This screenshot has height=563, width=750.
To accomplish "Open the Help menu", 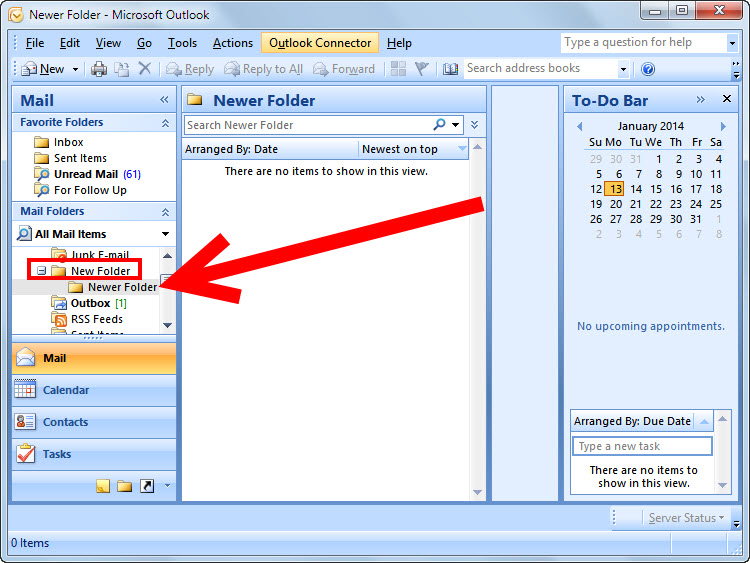I will click(x=399, y=43).
